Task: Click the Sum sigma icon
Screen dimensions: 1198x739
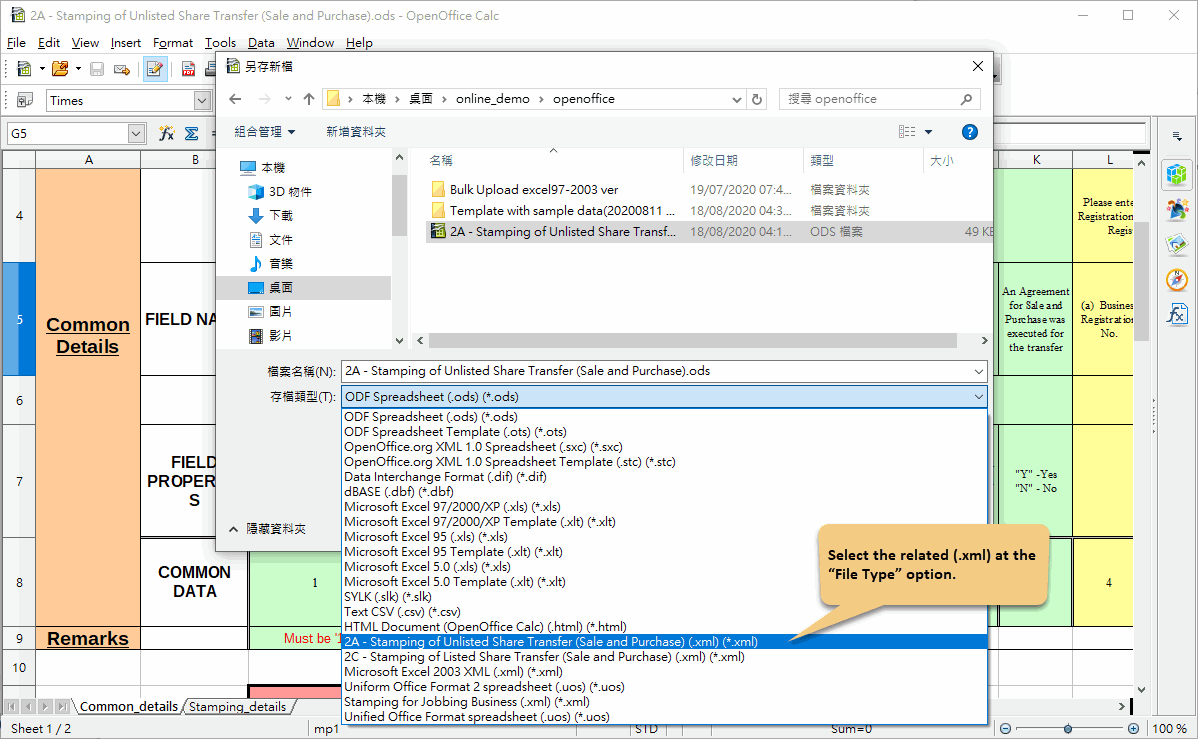Action: [192, 134]
